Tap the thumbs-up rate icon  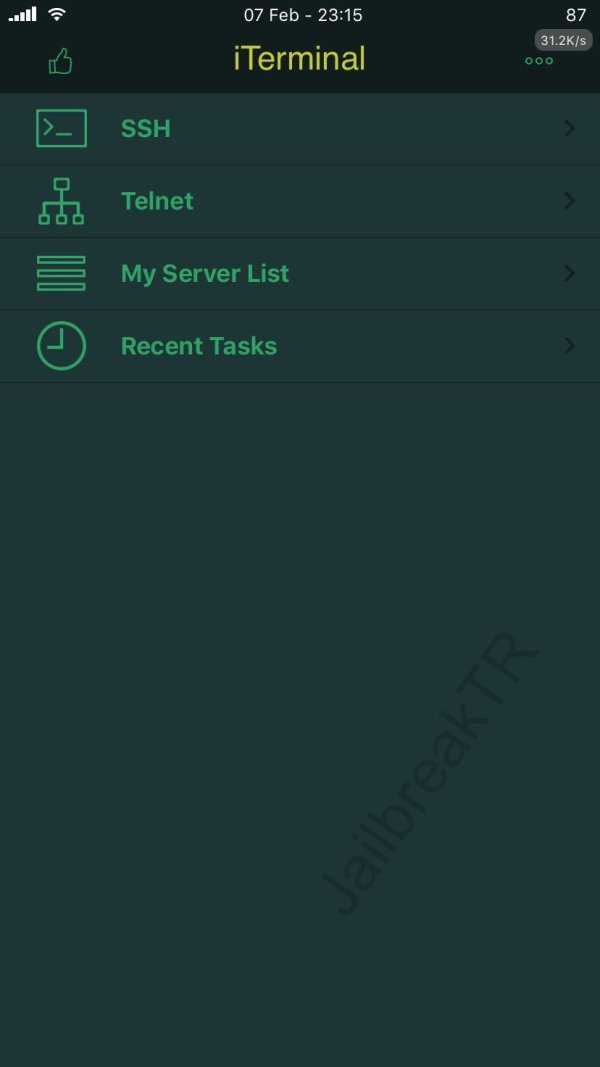coord(61,61)
